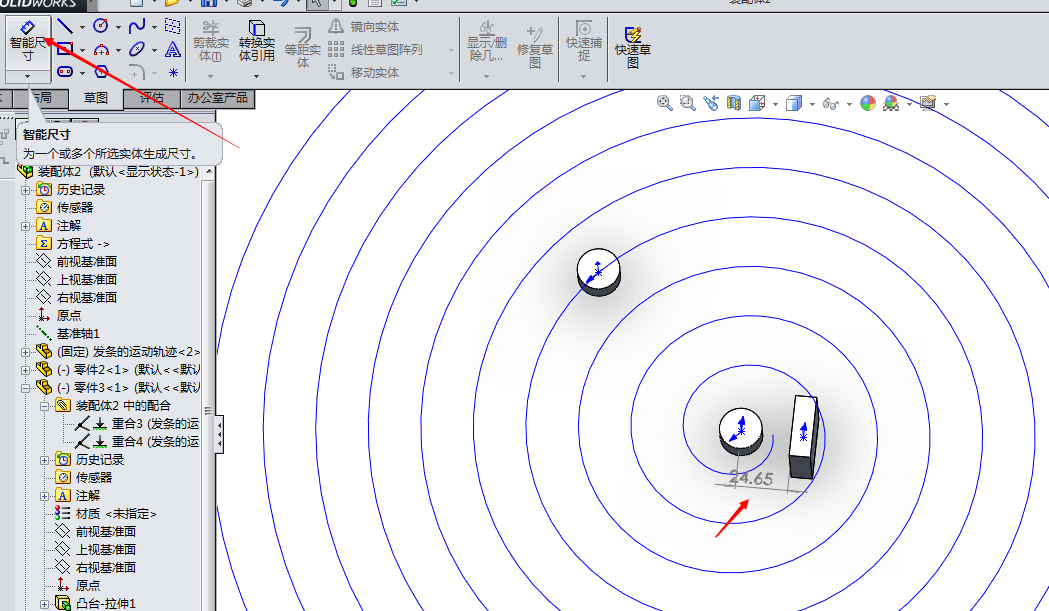Click the Hide/Show Items glasses icon
The width and height of the screenshot is (1049, 611).
click(x=831, y=104)
